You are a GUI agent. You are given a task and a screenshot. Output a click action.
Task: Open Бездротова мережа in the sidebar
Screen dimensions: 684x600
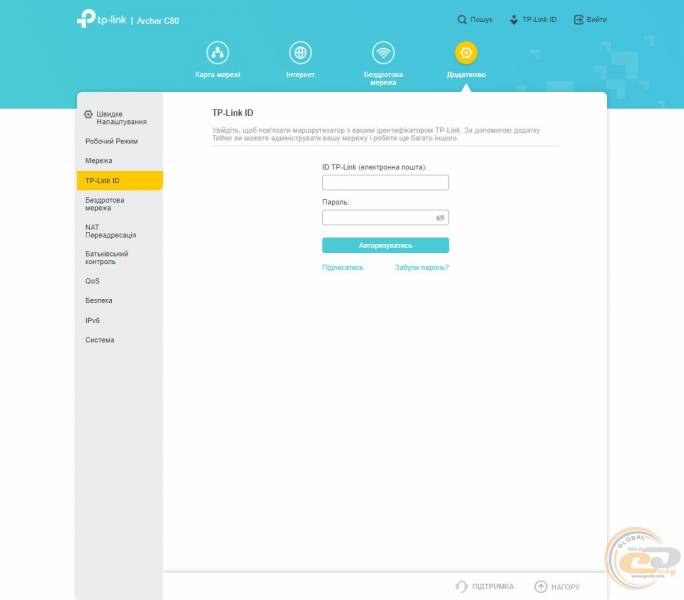coord(105,204)
